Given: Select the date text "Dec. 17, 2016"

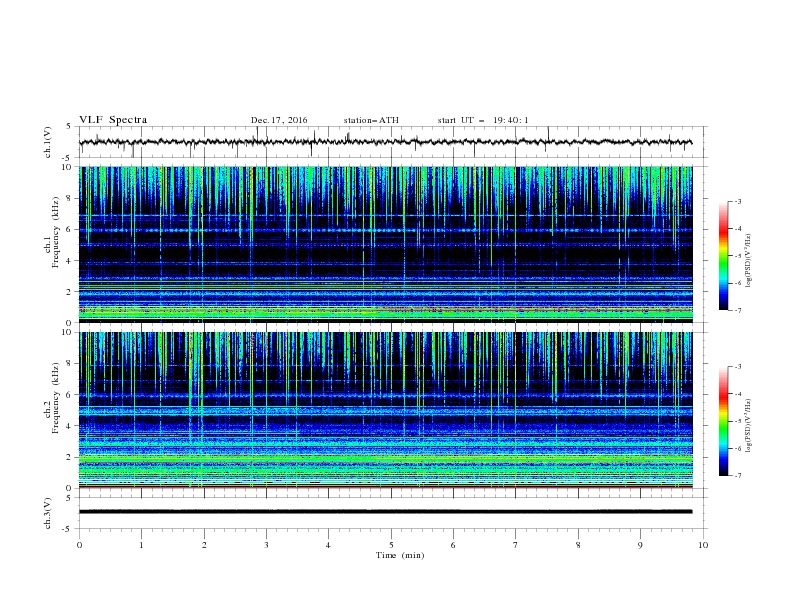Looking at the screenshot, I should click(x=279, y=120).
